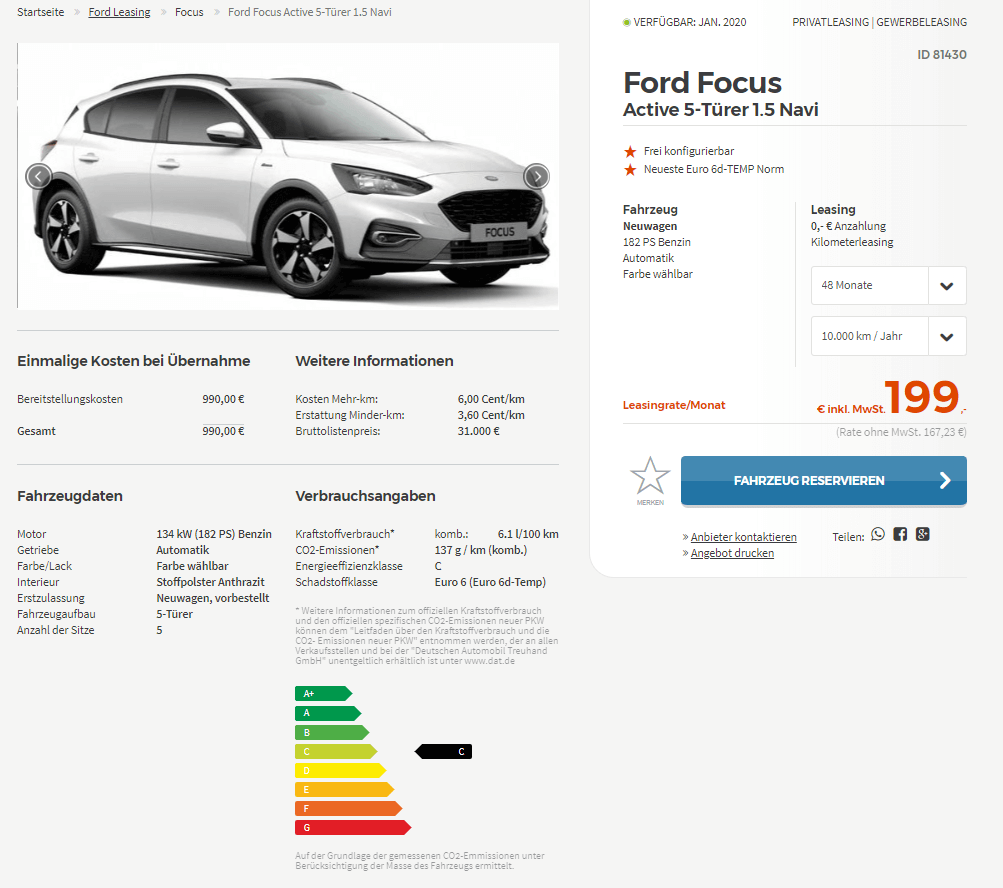
Task: Click the 'Fahrzeugdaten' heading
Action: point(70,496)
